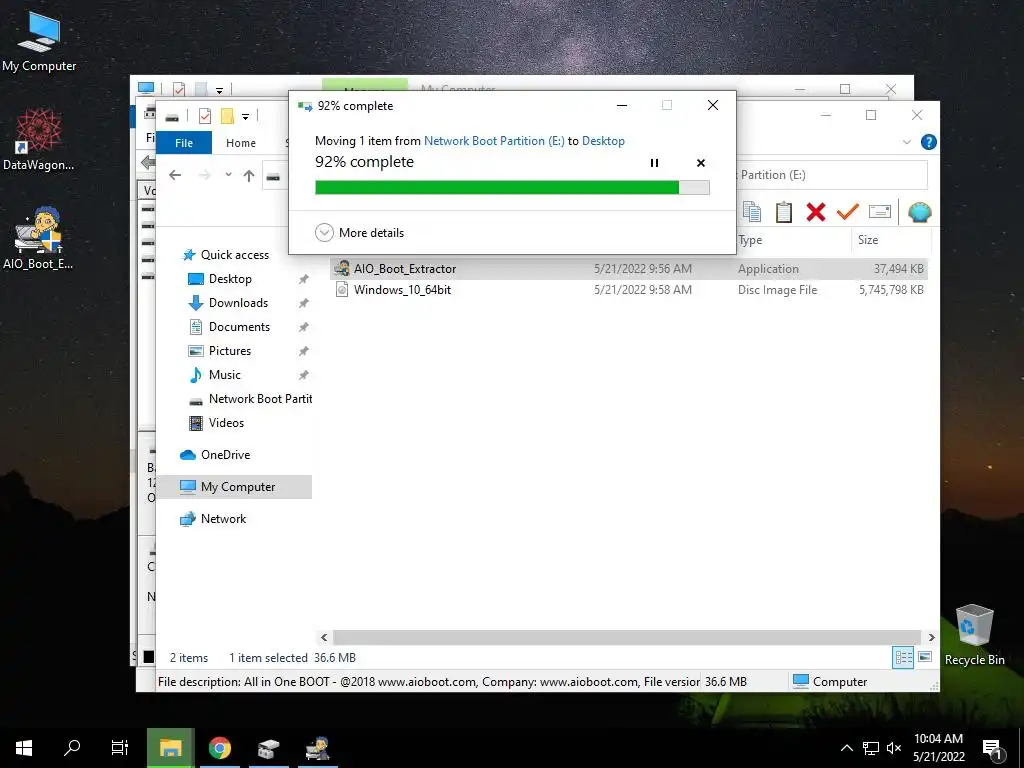1024x768 pixels.
Task: Sort files by the Size column
Action: click(x=891, y=240)
